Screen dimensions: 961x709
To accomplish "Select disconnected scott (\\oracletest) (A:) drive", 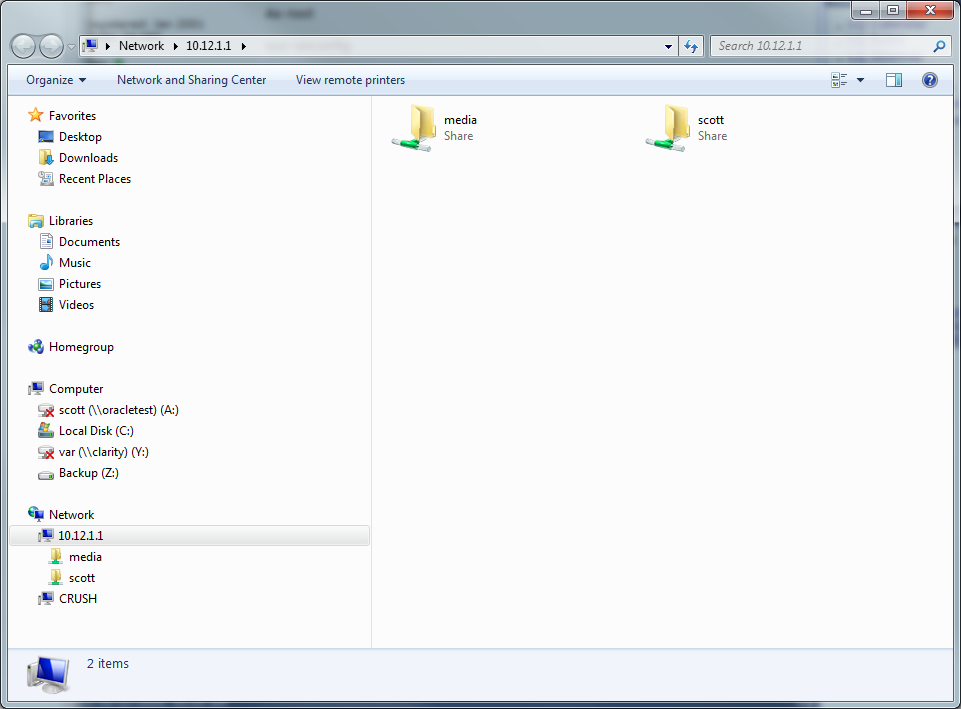I will (118, 410).
